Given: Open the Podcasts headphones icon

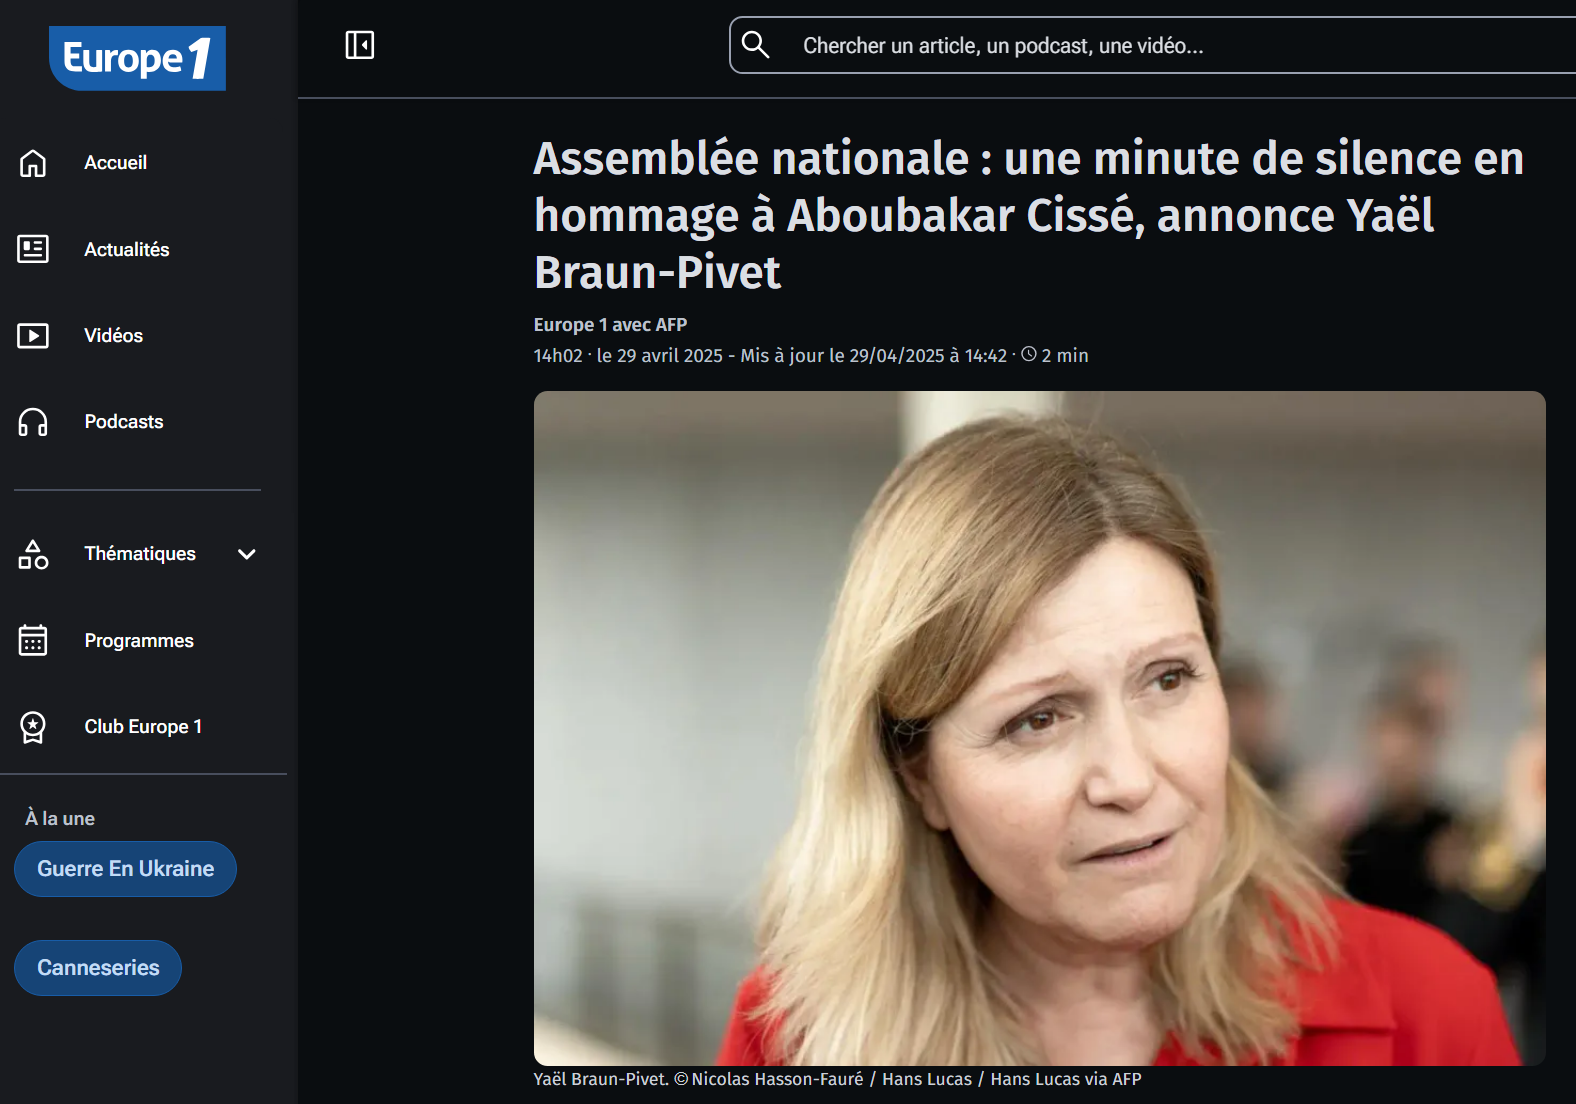Looking at the screenshot, I should click(33, 422).
